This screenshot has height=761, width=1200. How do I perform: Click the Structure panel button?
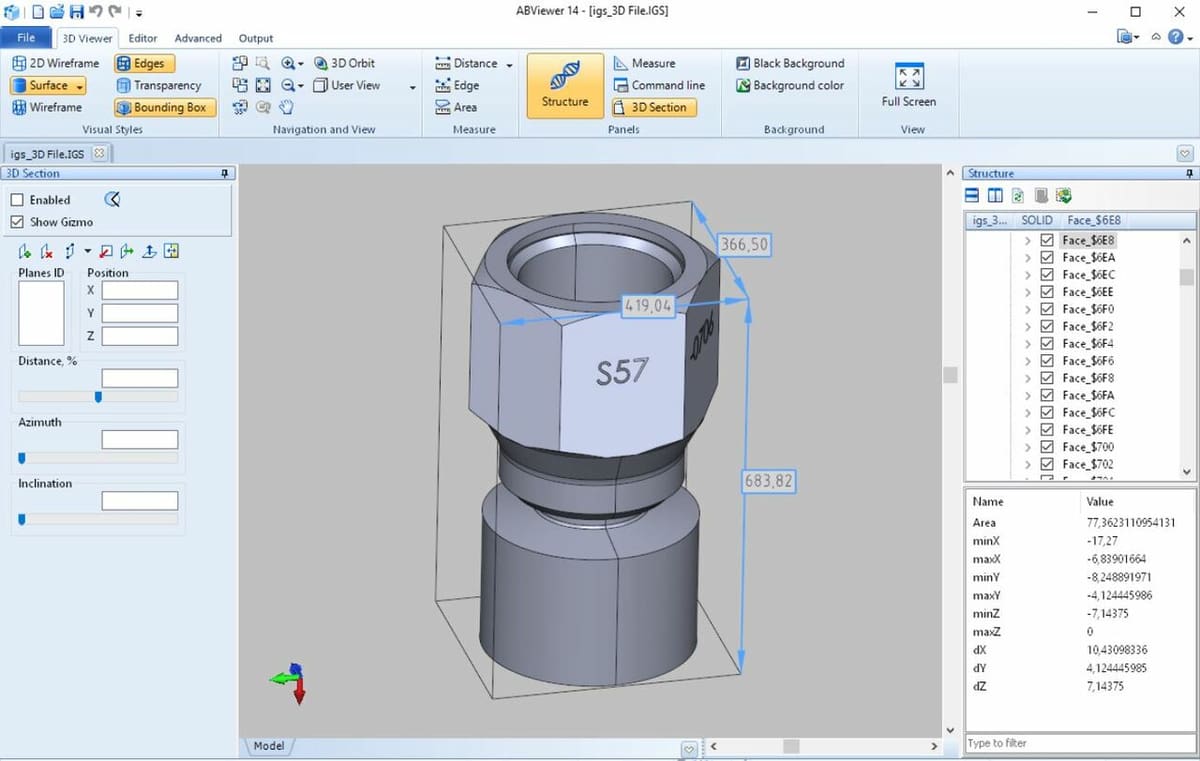(x=565, y=85)
